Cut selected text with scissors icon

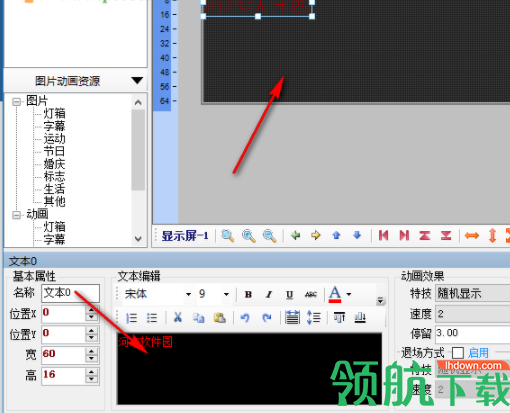[x=178, y=318]
